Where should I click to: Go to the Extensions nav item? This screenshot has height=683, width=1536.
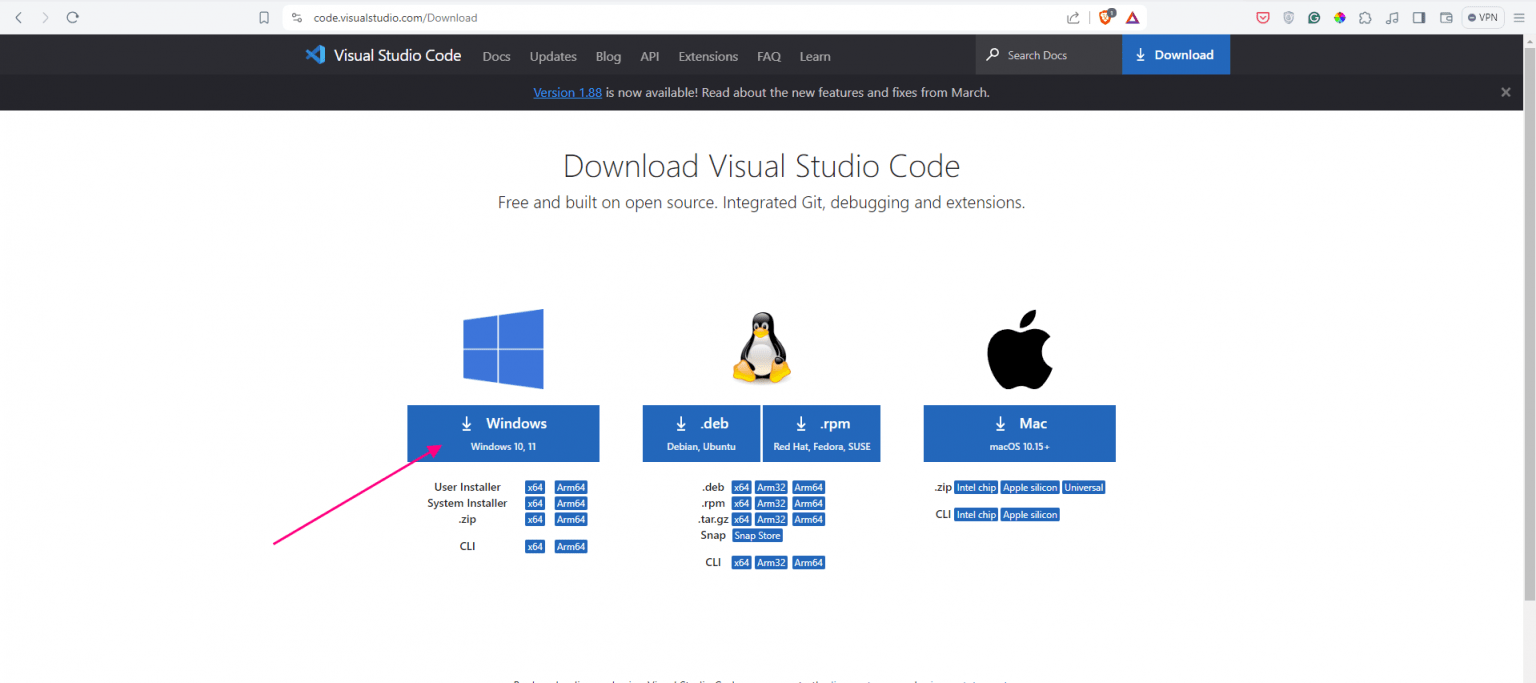tap(708, 56)
